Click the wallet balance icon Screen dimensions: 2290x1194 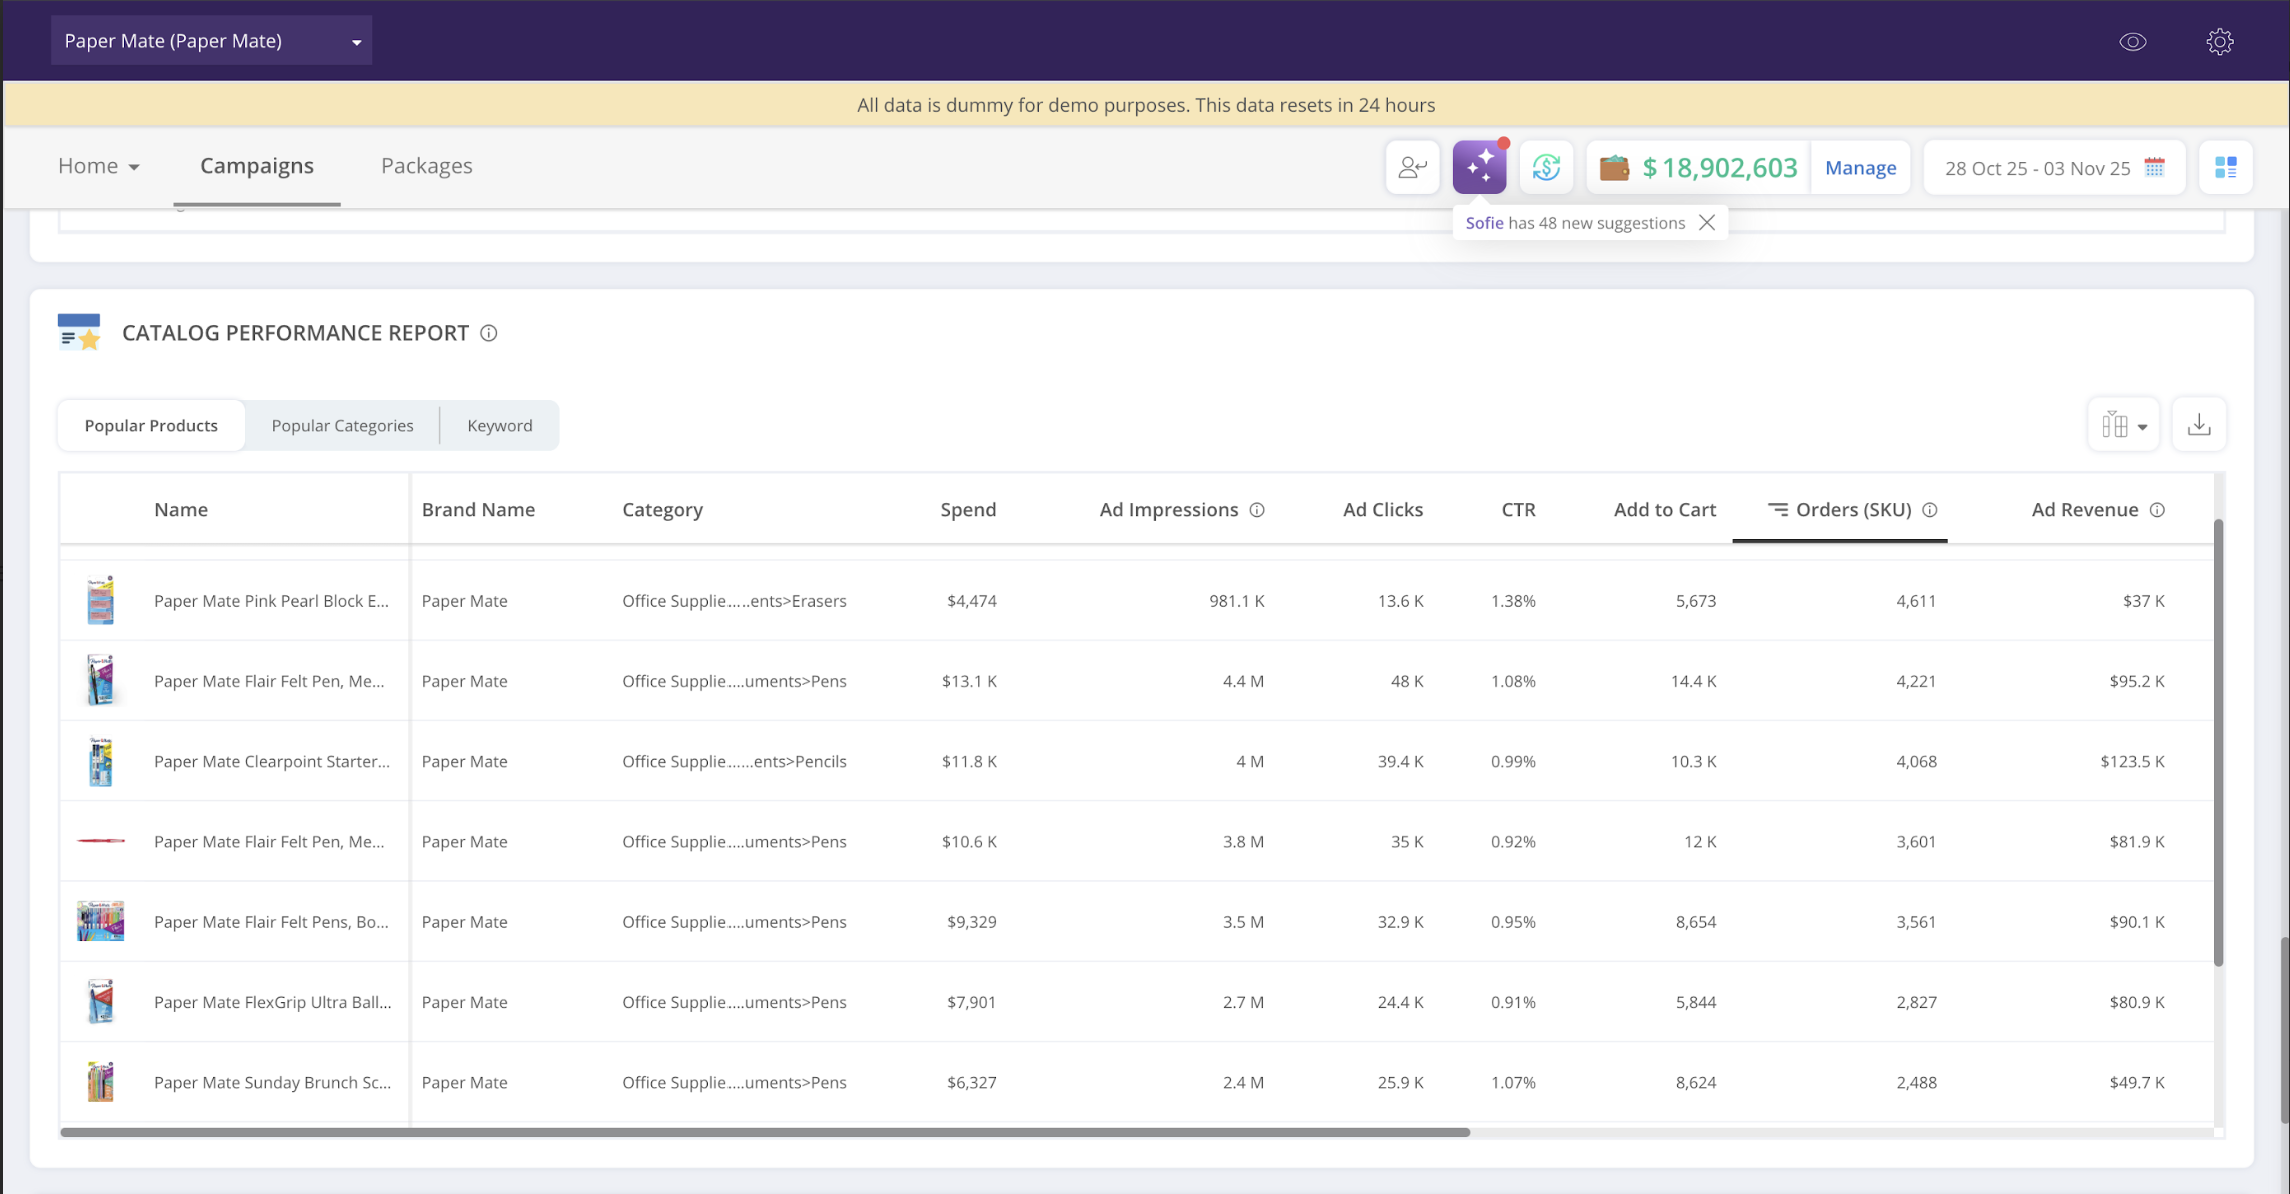1614,167
